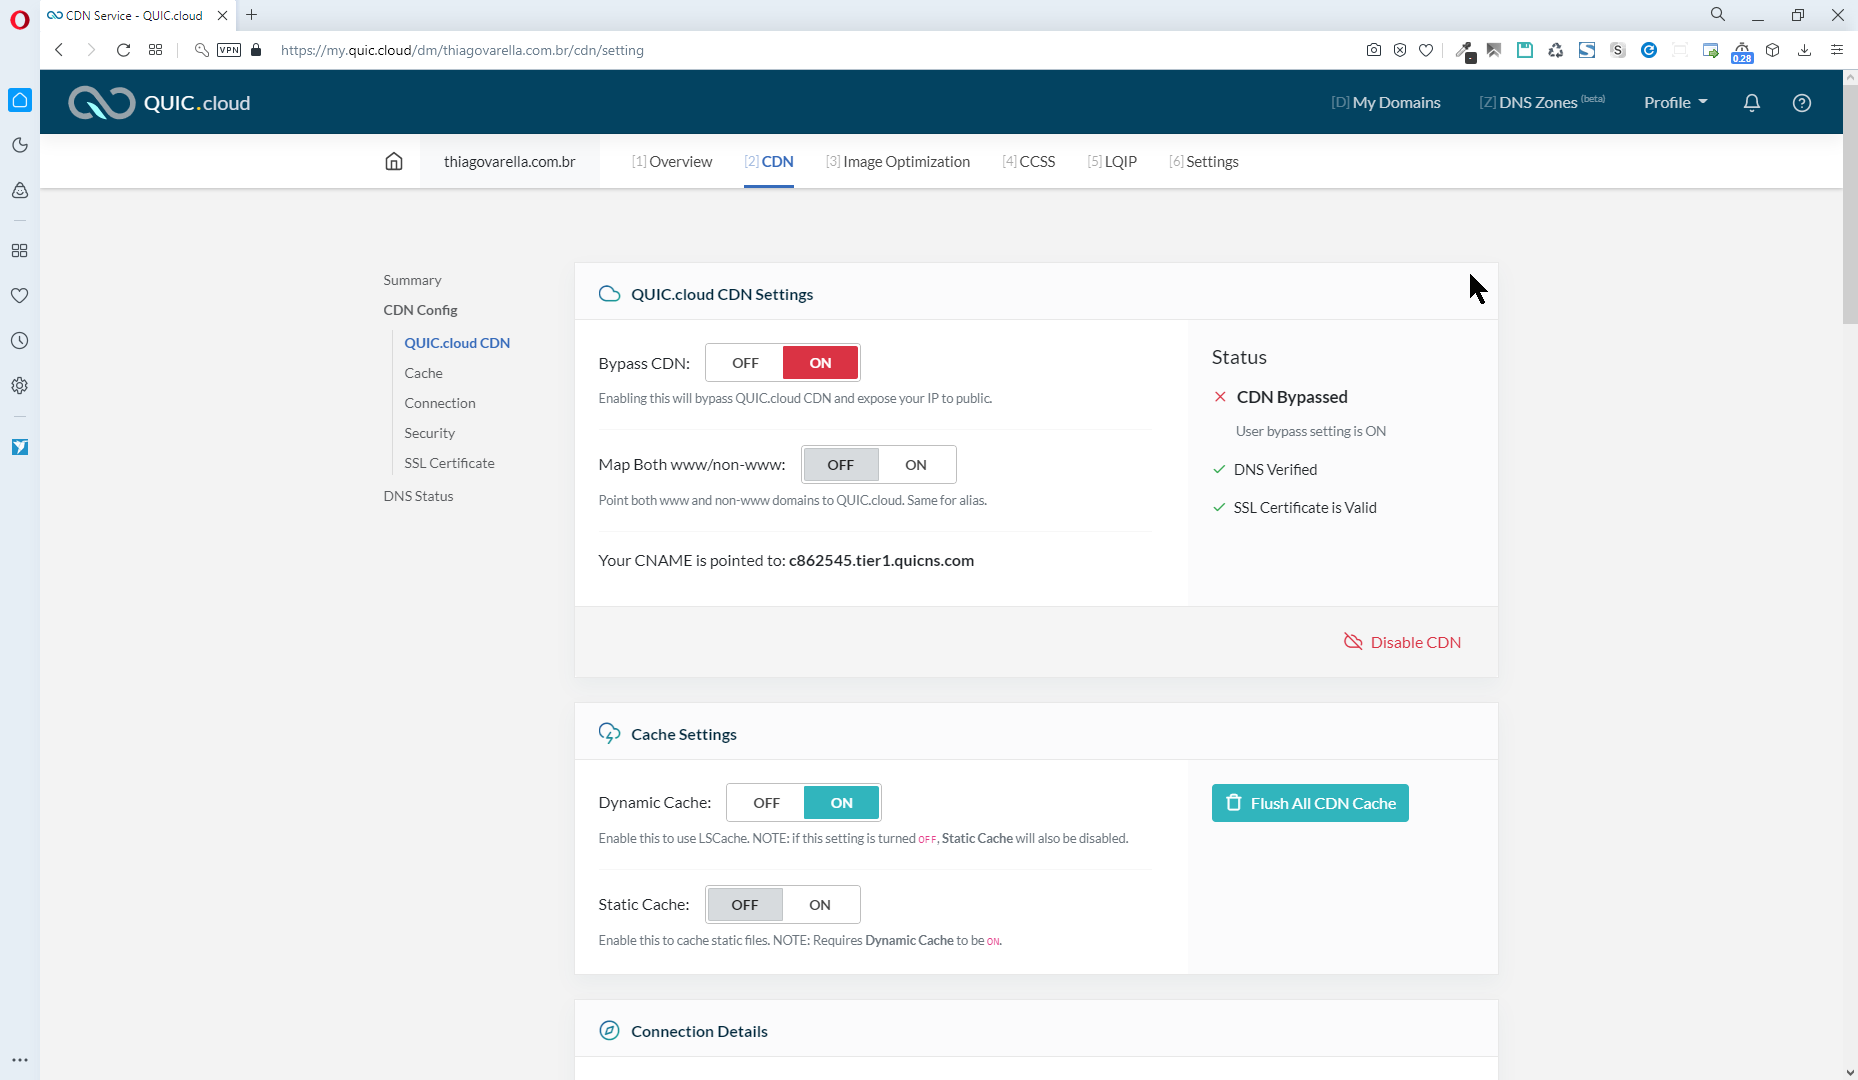Viewport: 1858px width, 1080px height.
Task: Turn on Map Both www/non-www
Action: pyautogui.click(x=915, y=465)
